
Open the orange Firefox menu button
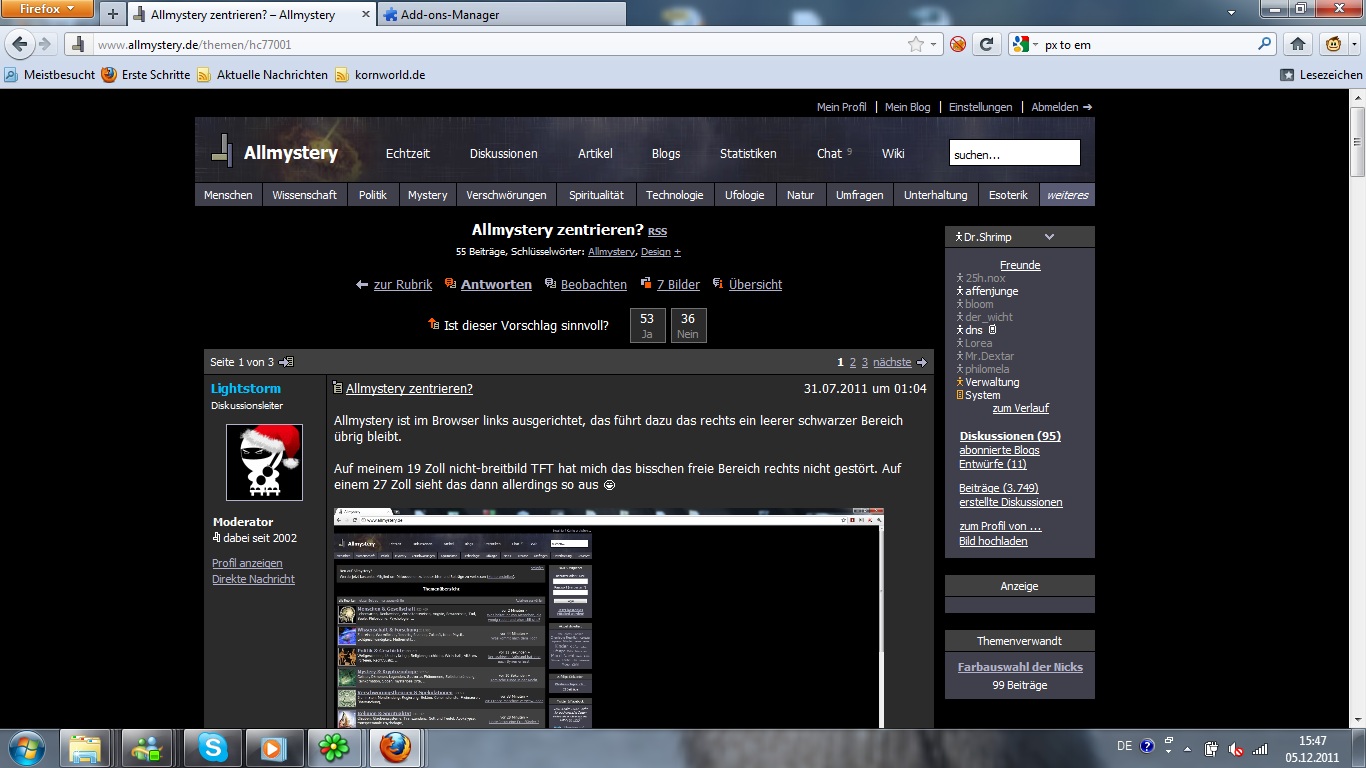click(x=47, y=9)
